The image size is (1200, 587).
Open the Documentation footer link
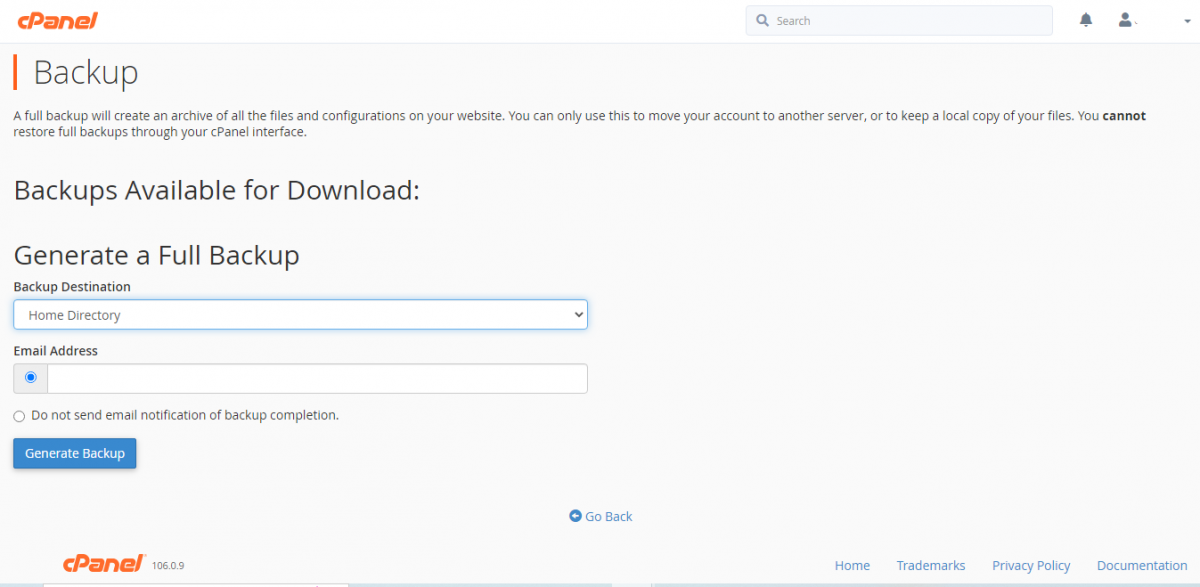click(x=1141, y=565)
